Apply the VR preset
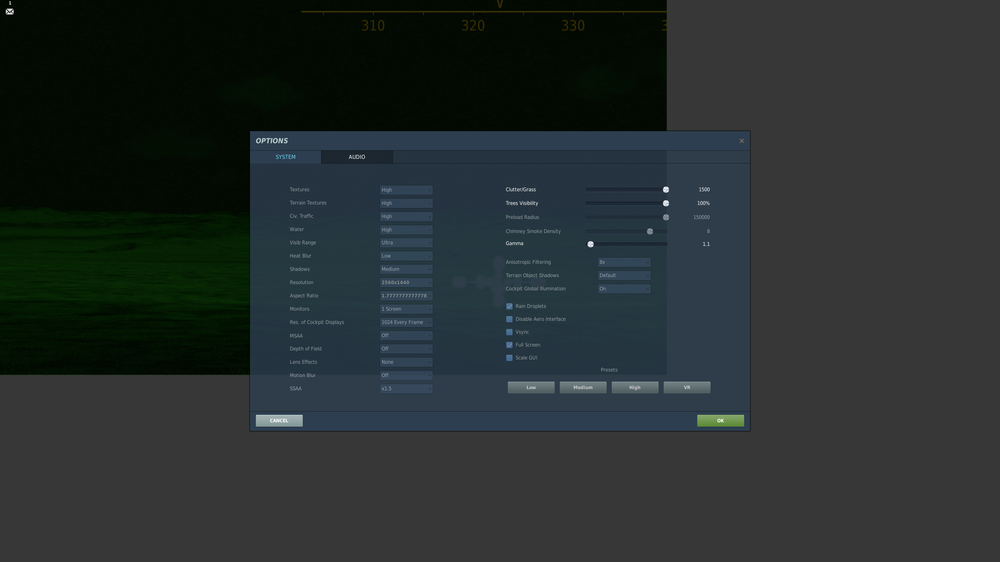The image size is (1000, 562). pos(687,387)
